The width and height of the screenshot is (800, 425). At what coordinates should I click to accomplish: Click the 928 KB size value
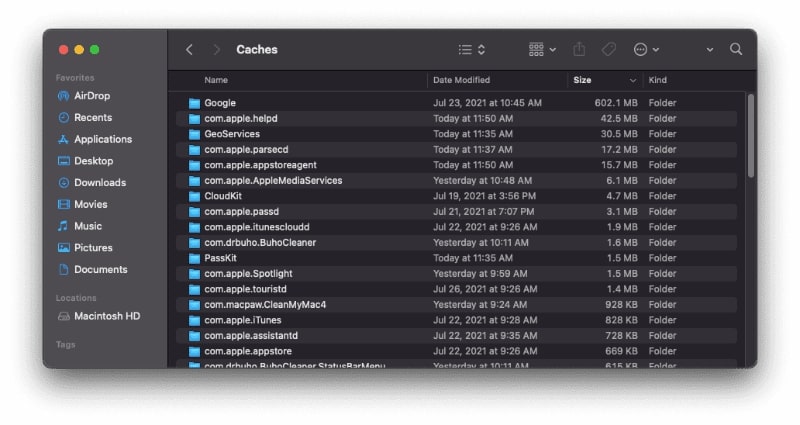(621, 305)
